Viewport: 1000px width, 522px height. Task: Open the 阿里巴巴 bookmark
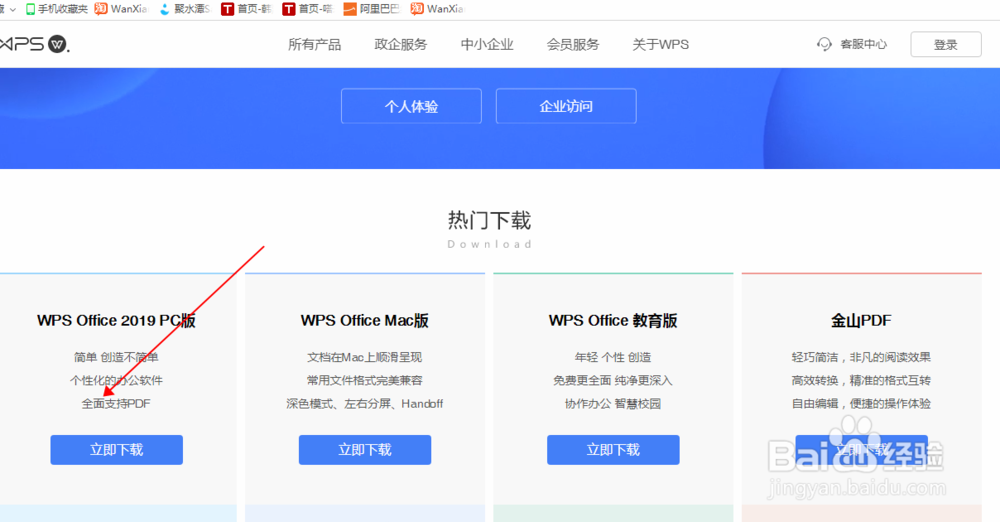371,9
